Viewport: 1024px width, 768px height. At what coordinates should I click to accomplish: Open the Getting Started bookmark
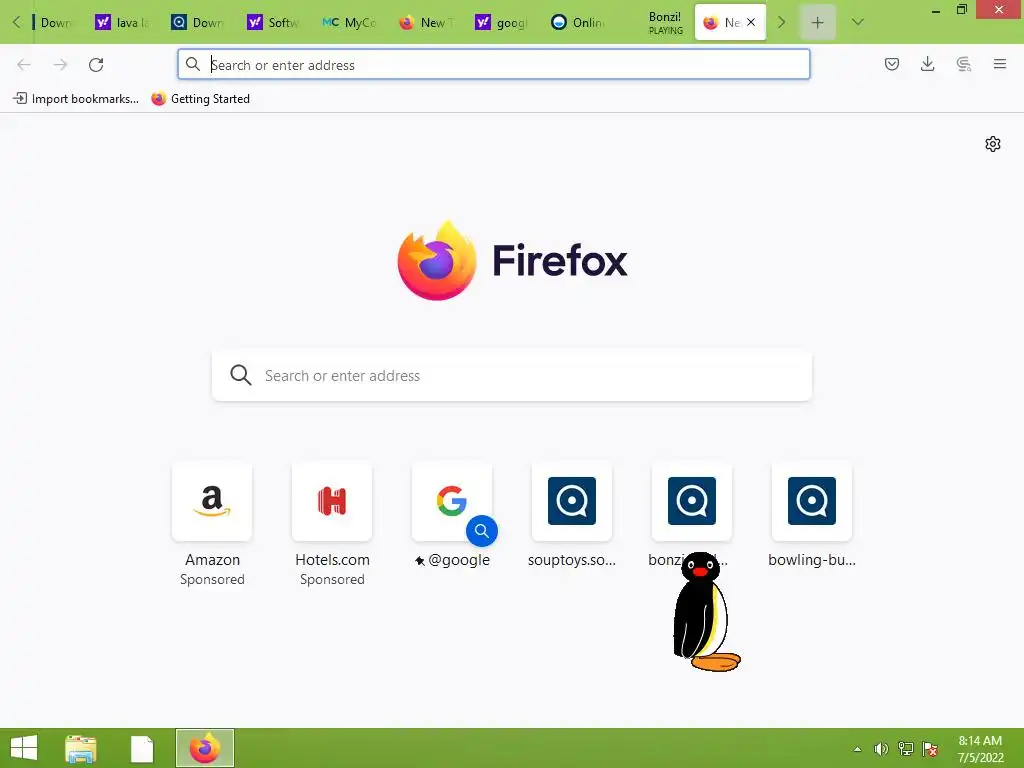coord(200,99)
